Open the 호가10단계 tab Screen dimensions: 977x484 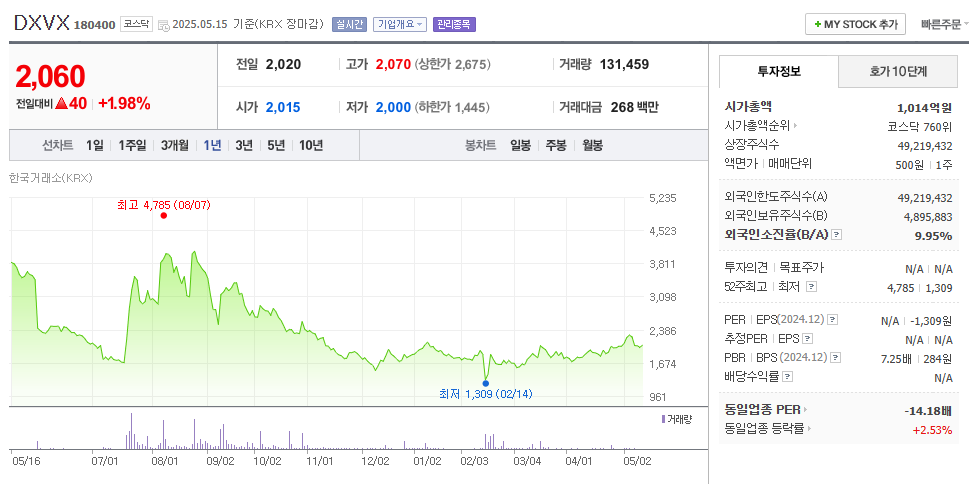coord(898,71)
